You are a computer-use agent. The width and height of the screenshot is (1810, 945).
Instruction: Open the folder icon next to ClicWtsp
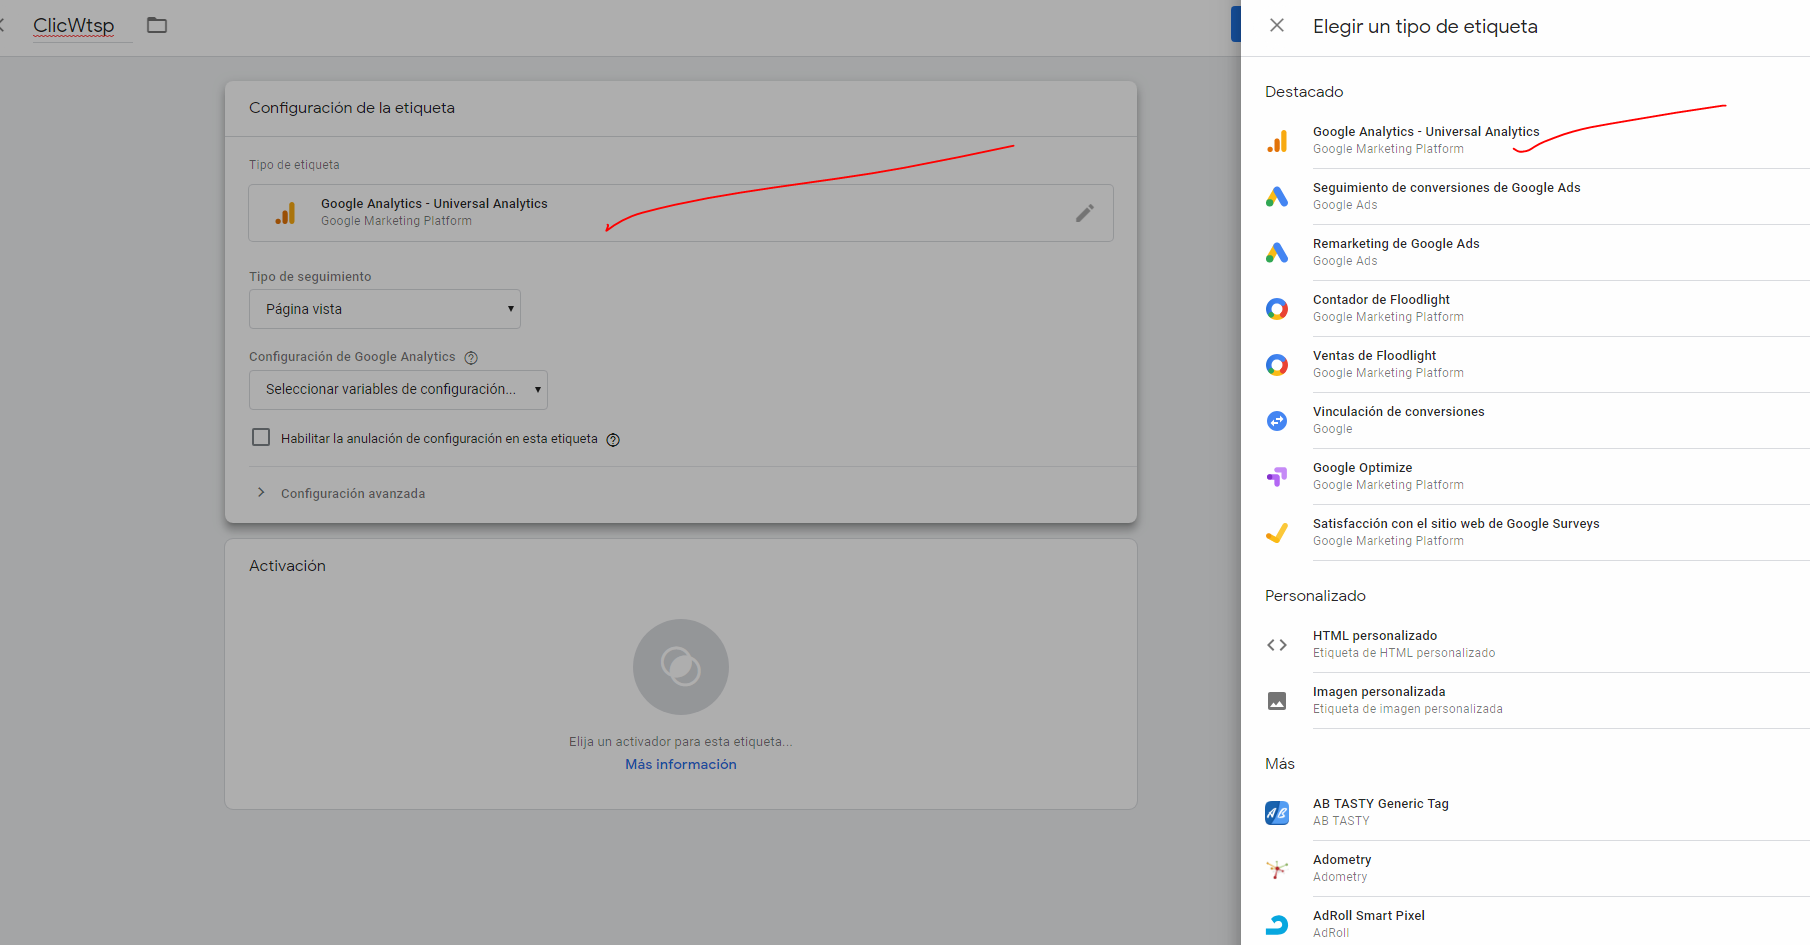click(157, 25)
